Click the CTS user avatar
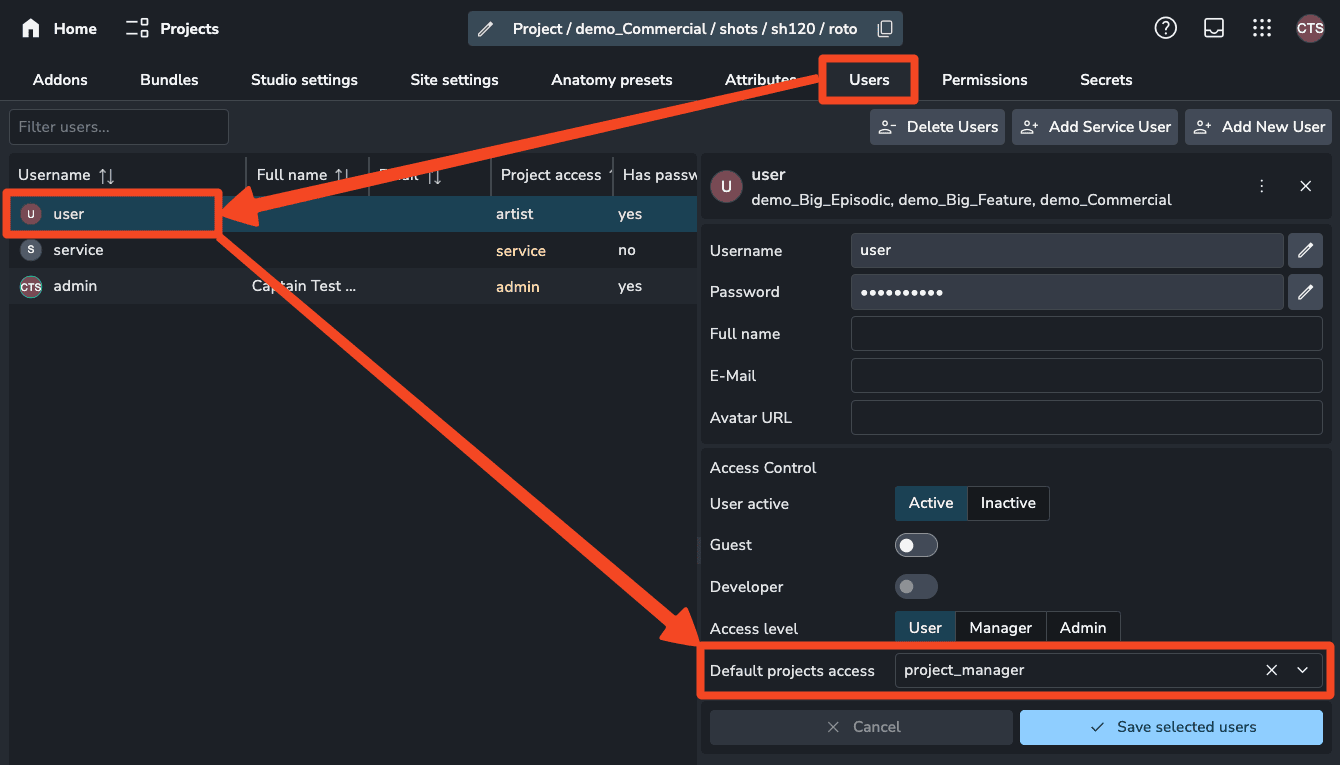The image size is (1340, 765). 1310,28
